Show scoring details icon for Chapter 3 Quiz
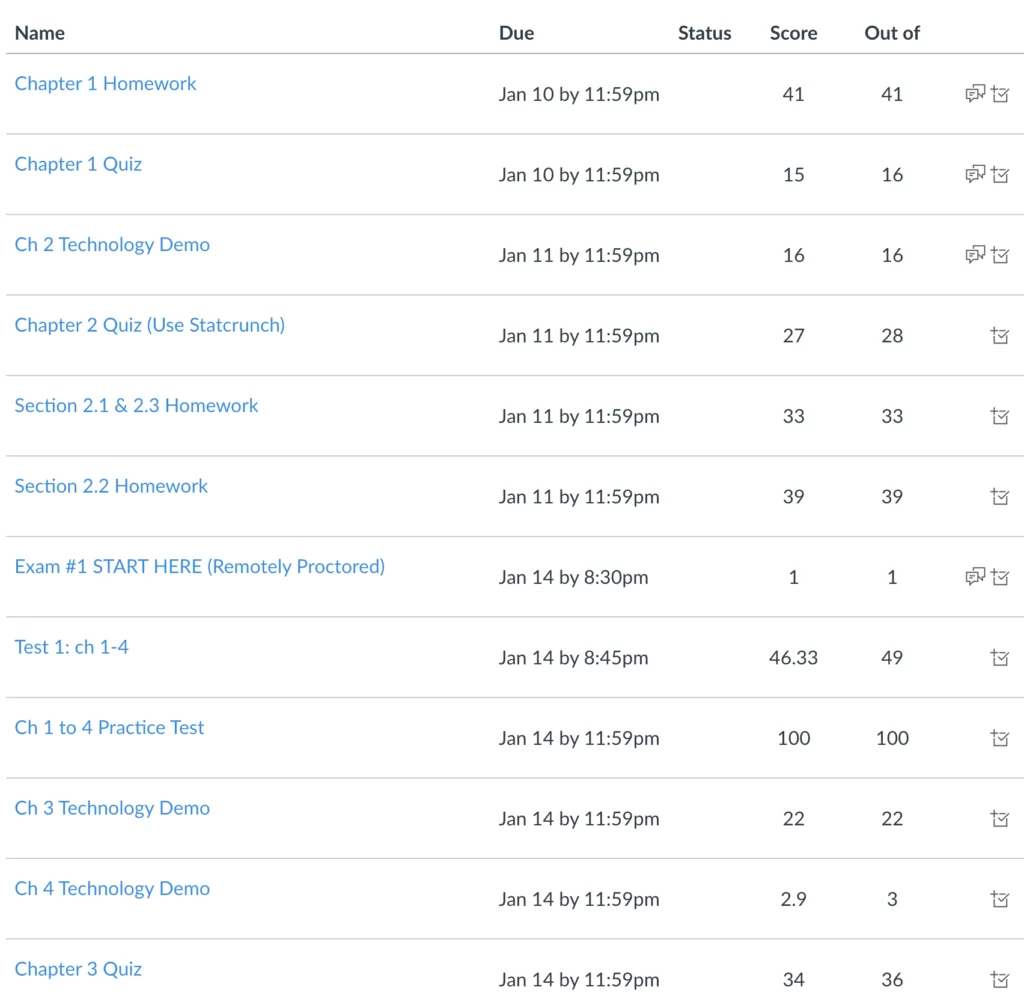Screen dimensions: 1024x1002 point(1000,979)
